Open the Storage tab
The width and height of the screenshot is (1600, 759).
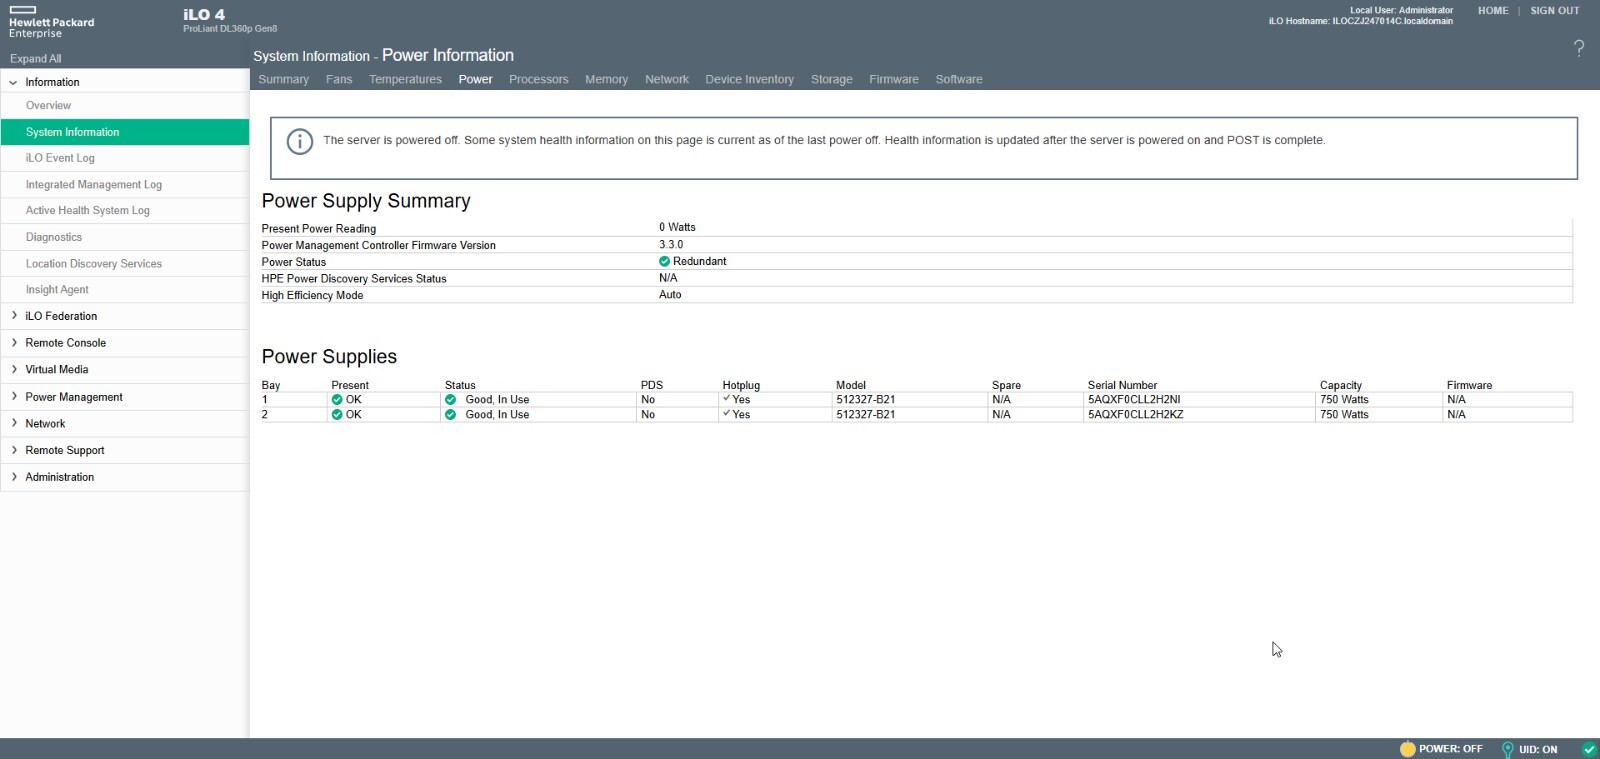click(831, 79)
